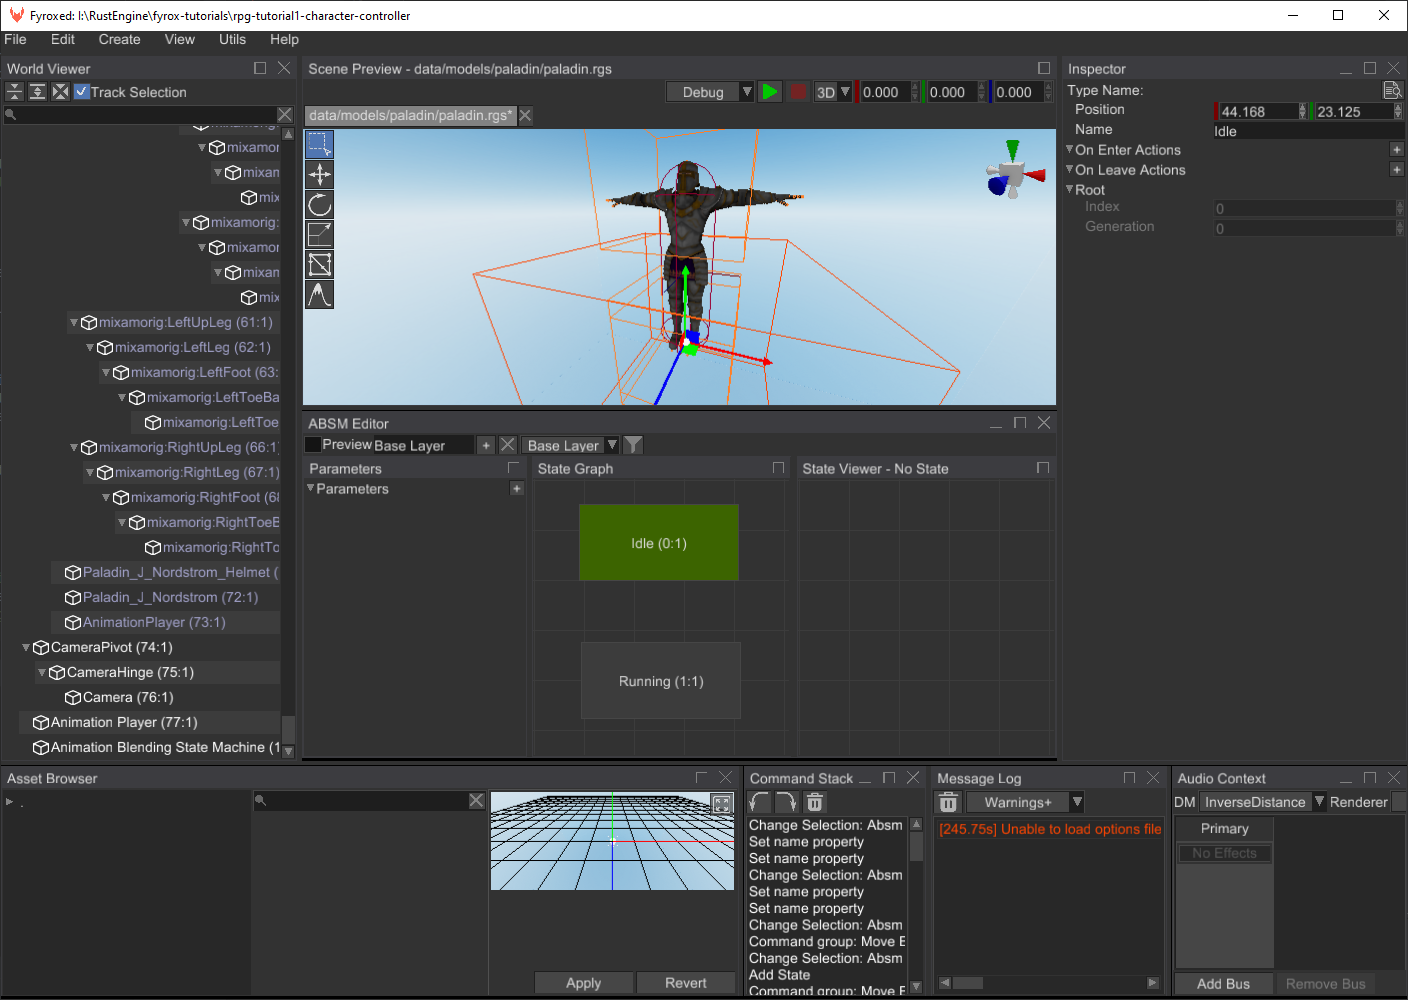Click the scene orientation gizmo
This screenshot has height=1000, width=1408.
pos(1014,171)
